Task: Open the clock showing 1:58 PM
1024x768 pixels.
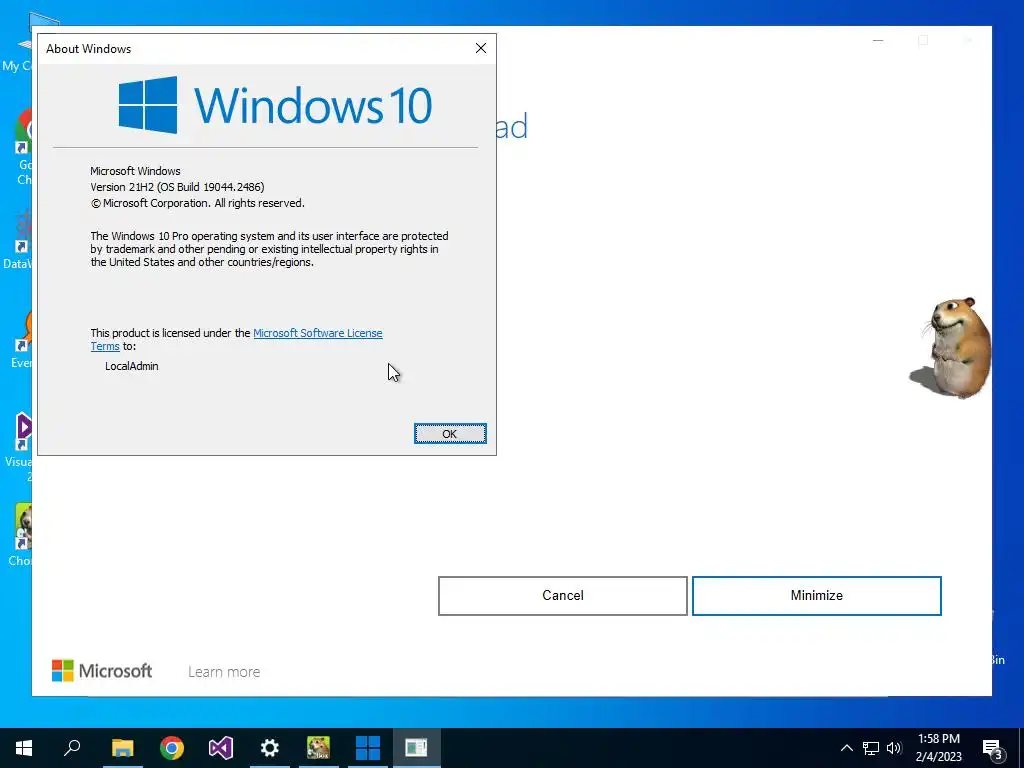Action: coord(938,748)
